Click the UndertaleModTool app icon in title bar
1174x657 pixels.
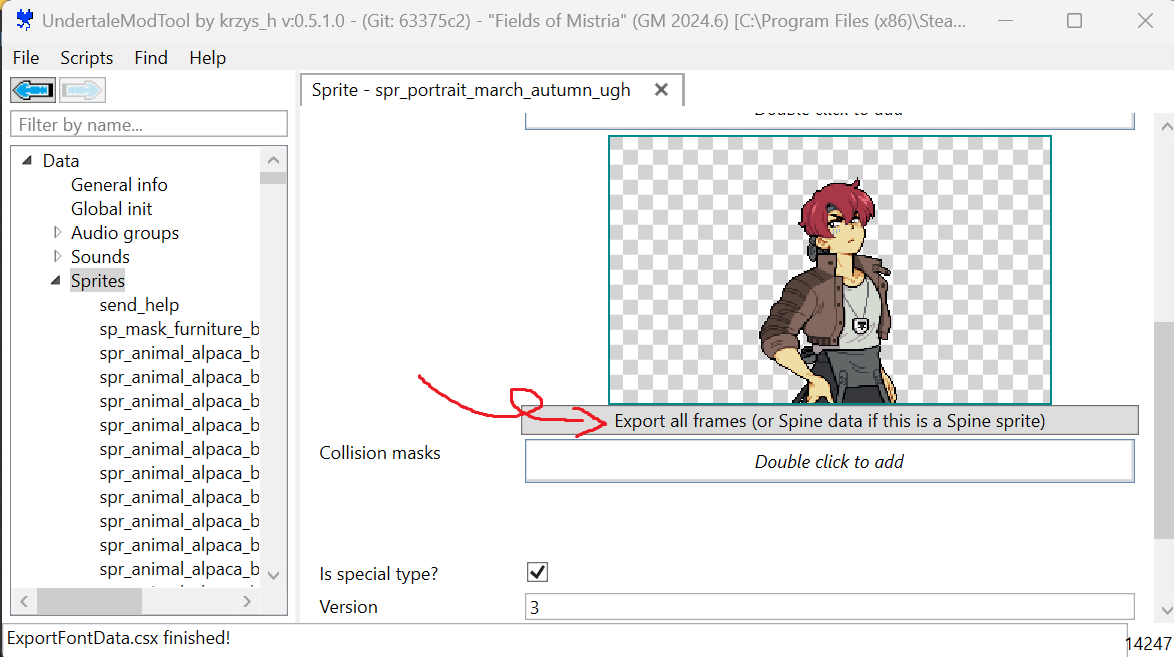click(25, 20)
